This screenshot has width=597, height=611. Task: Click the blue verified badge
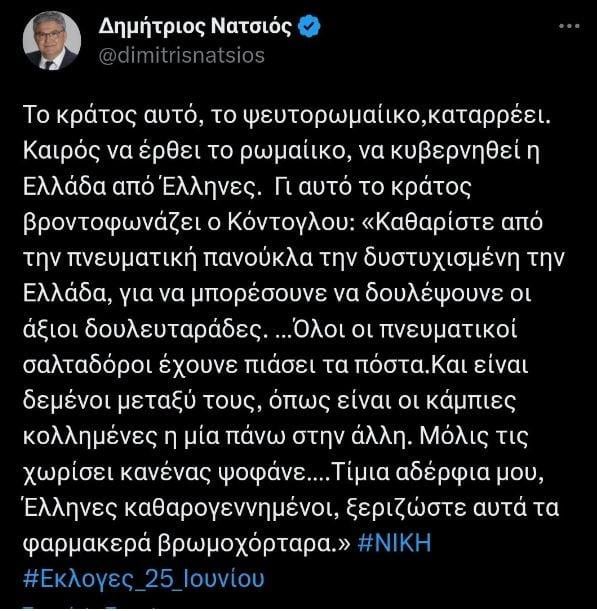point(309,26)
